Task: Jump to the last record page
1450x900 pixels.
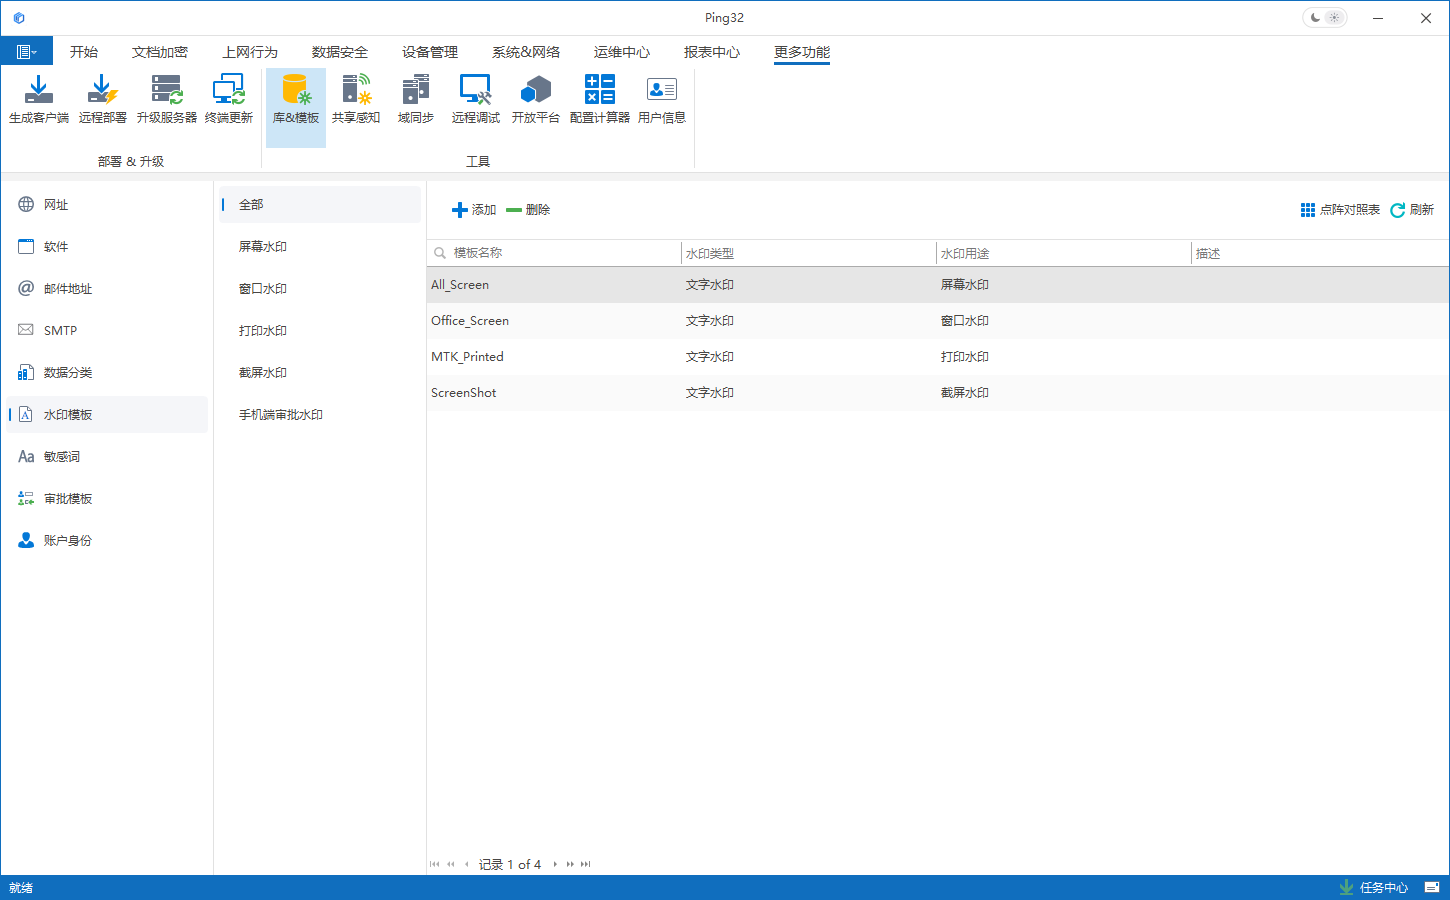Action: [586, 864]
